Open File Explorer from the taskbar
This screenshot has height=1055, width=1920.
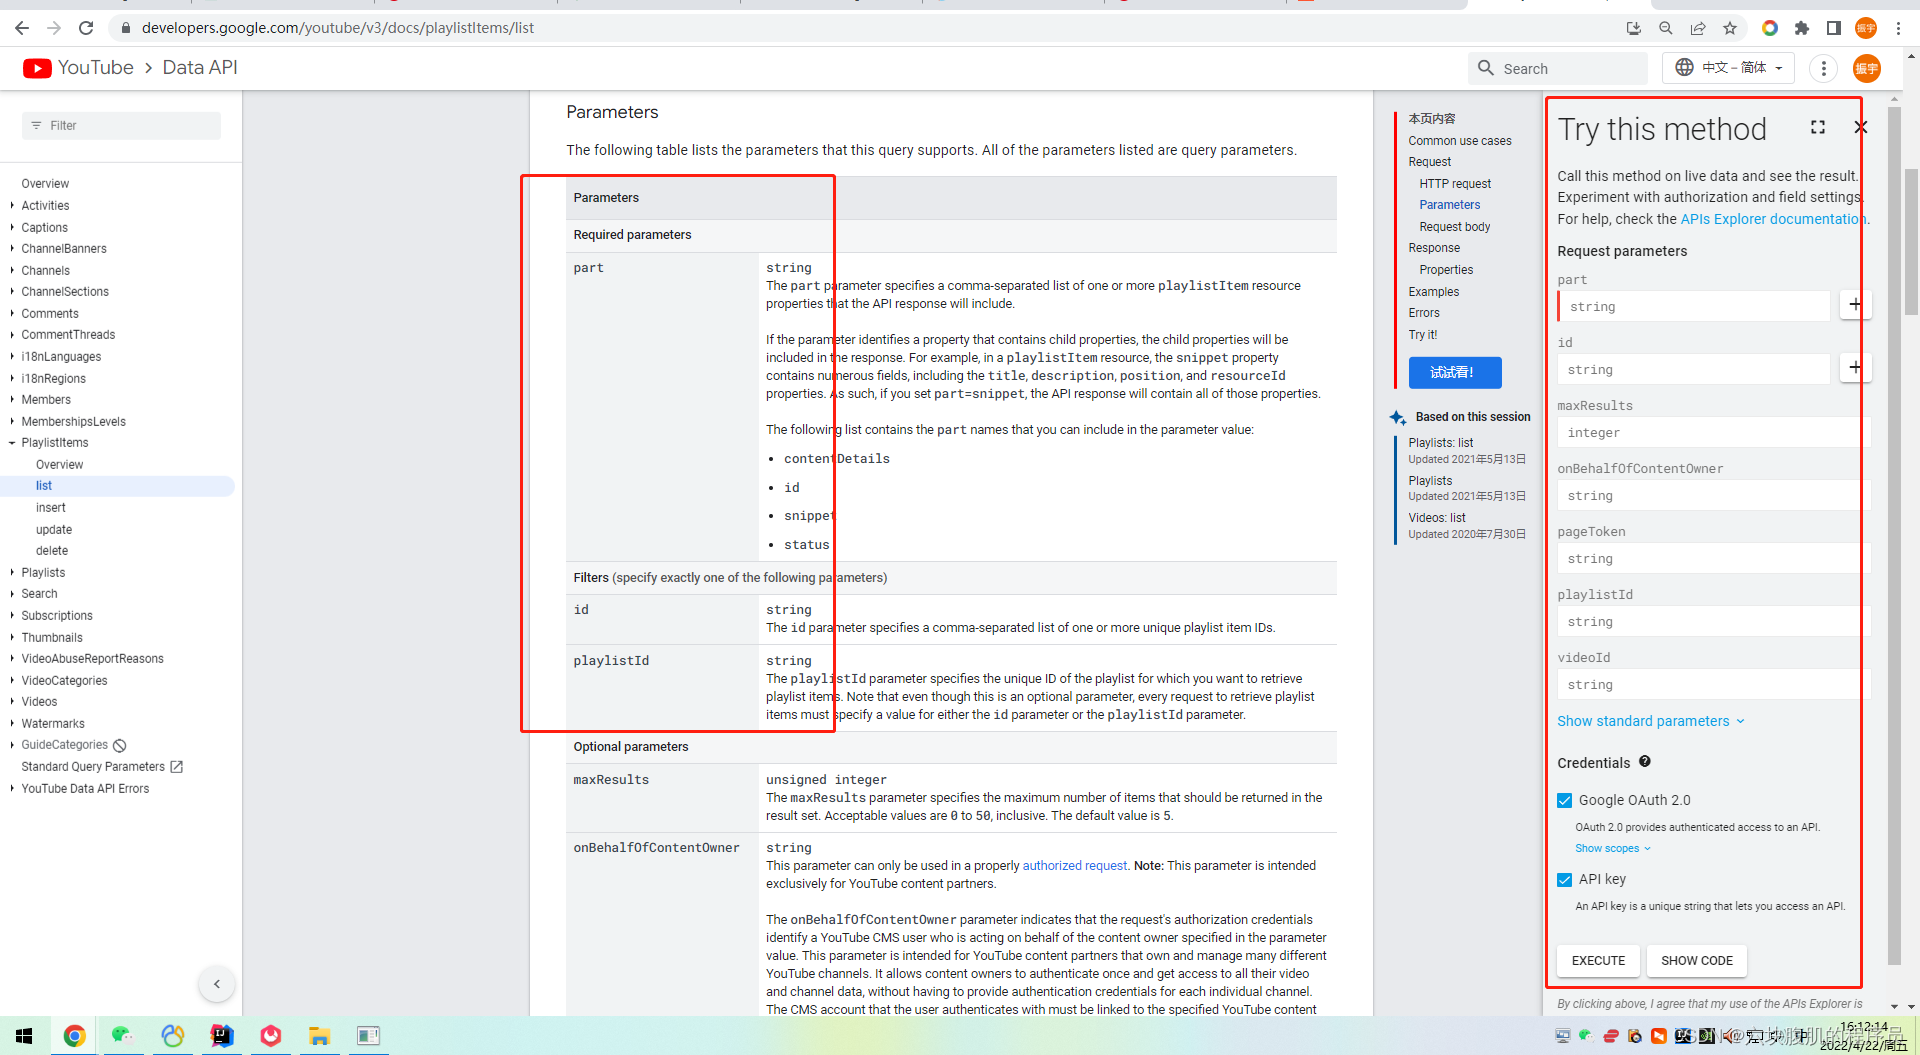(319, 1036)
